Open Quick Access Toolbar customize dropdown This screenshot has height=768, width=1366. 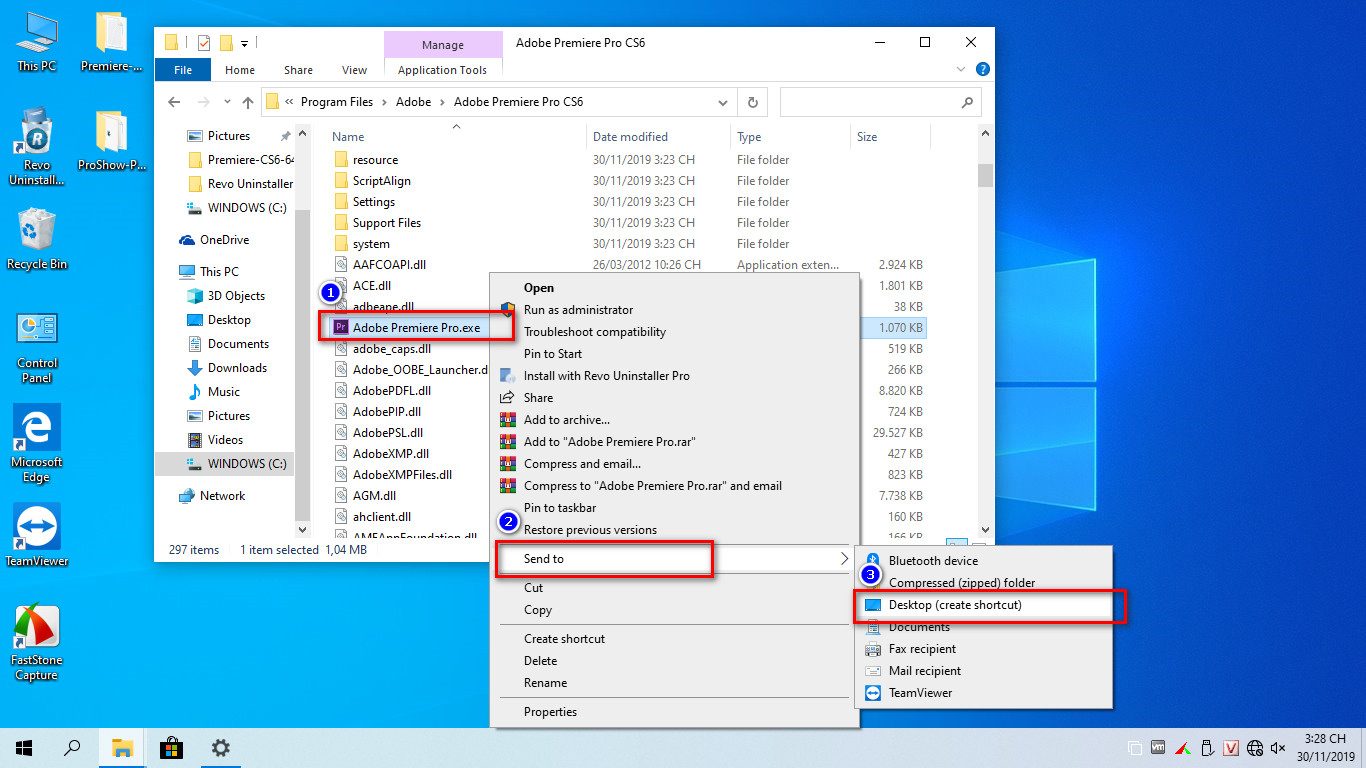pos(244,42)
